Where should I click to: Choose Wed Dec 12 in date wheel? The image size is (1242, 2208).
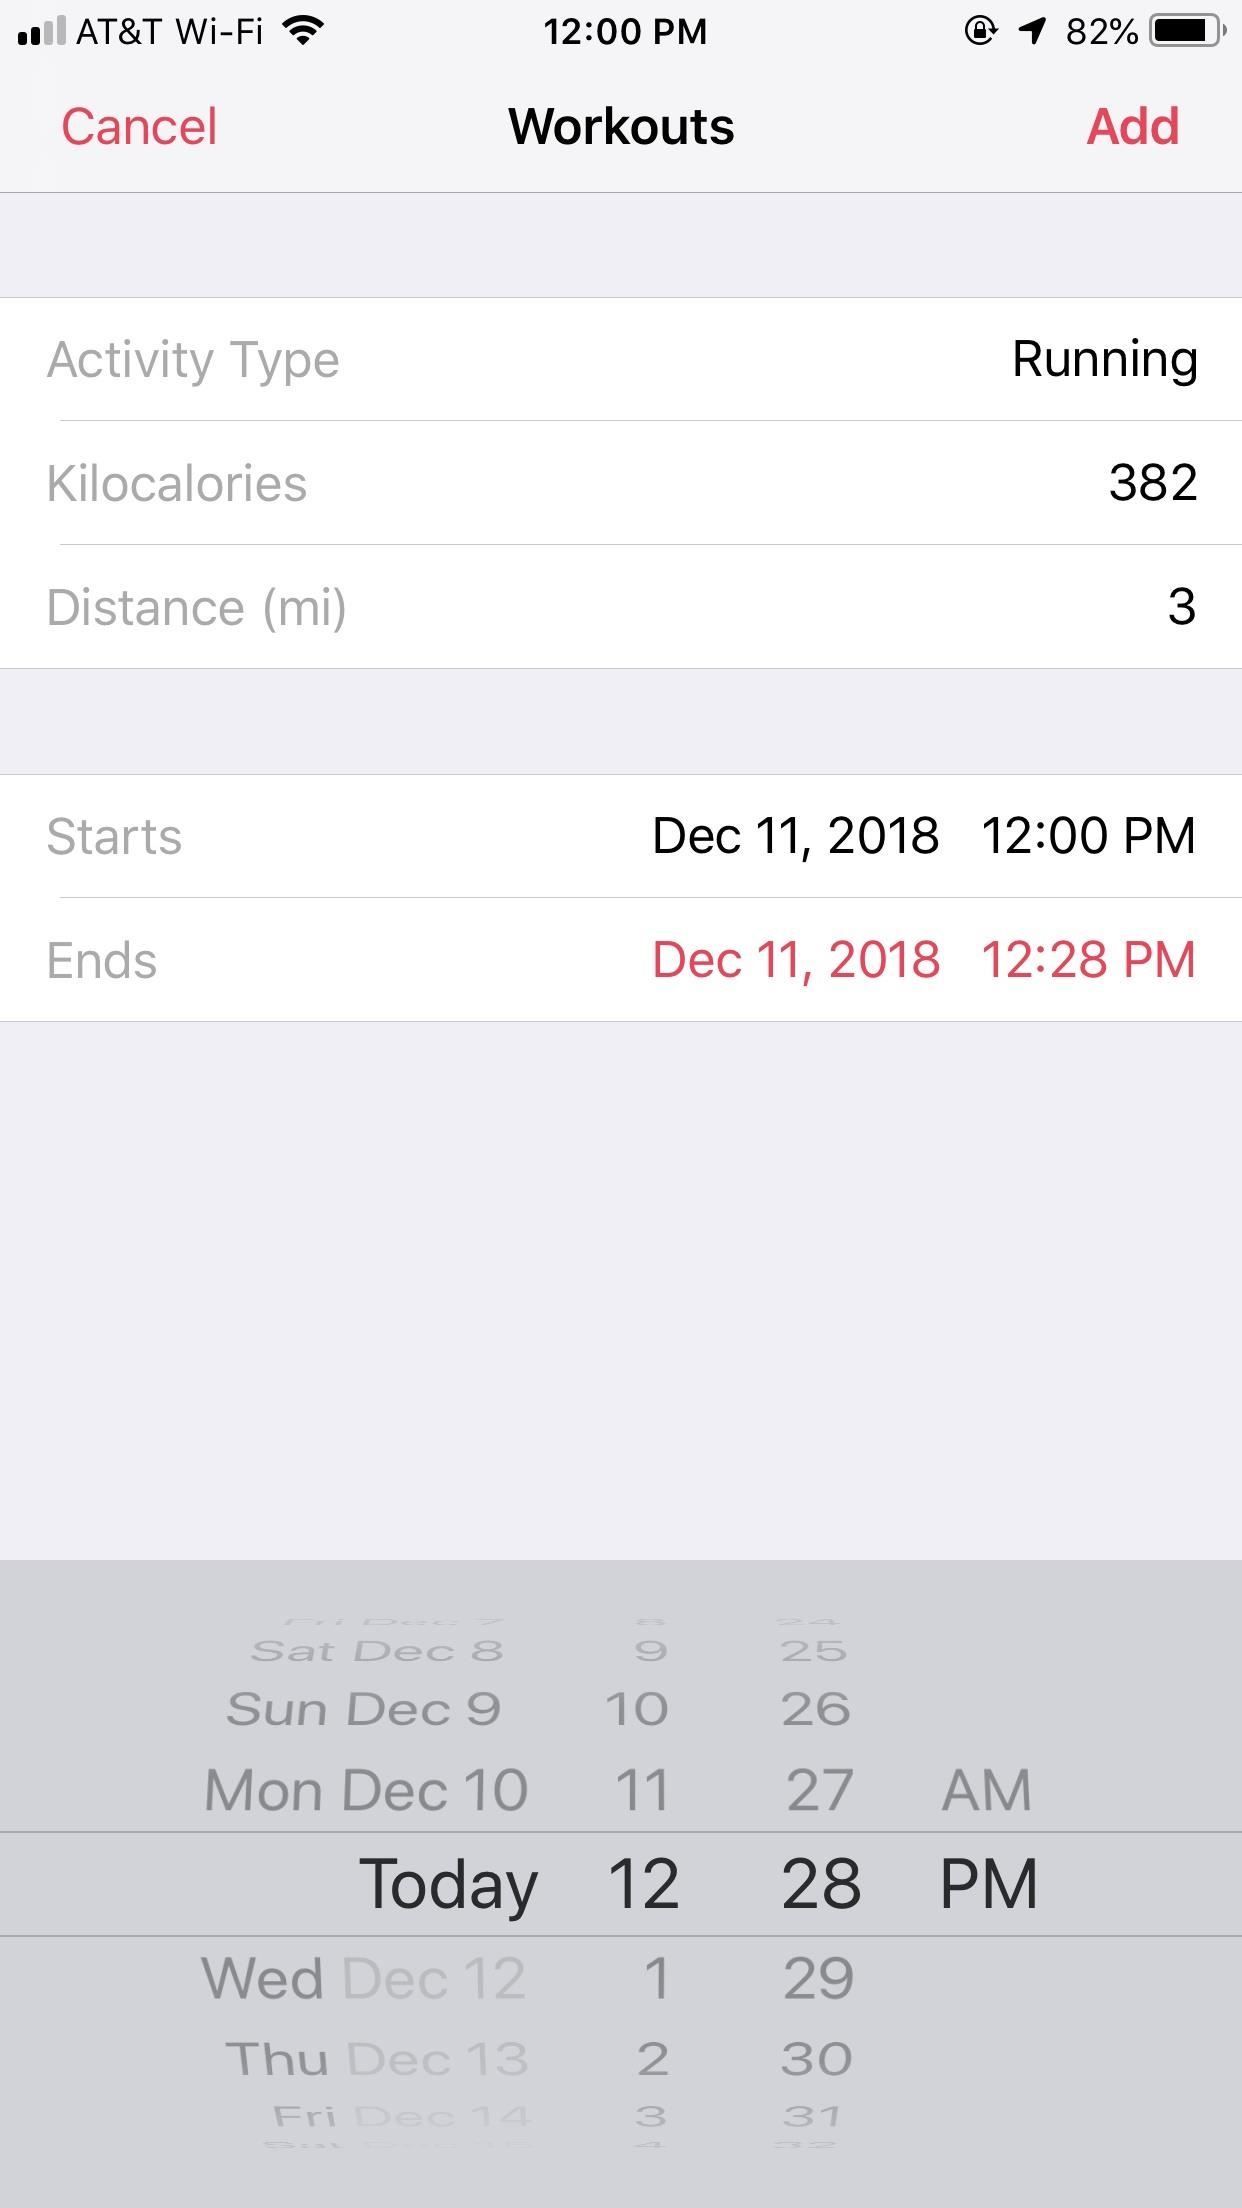364,1978
